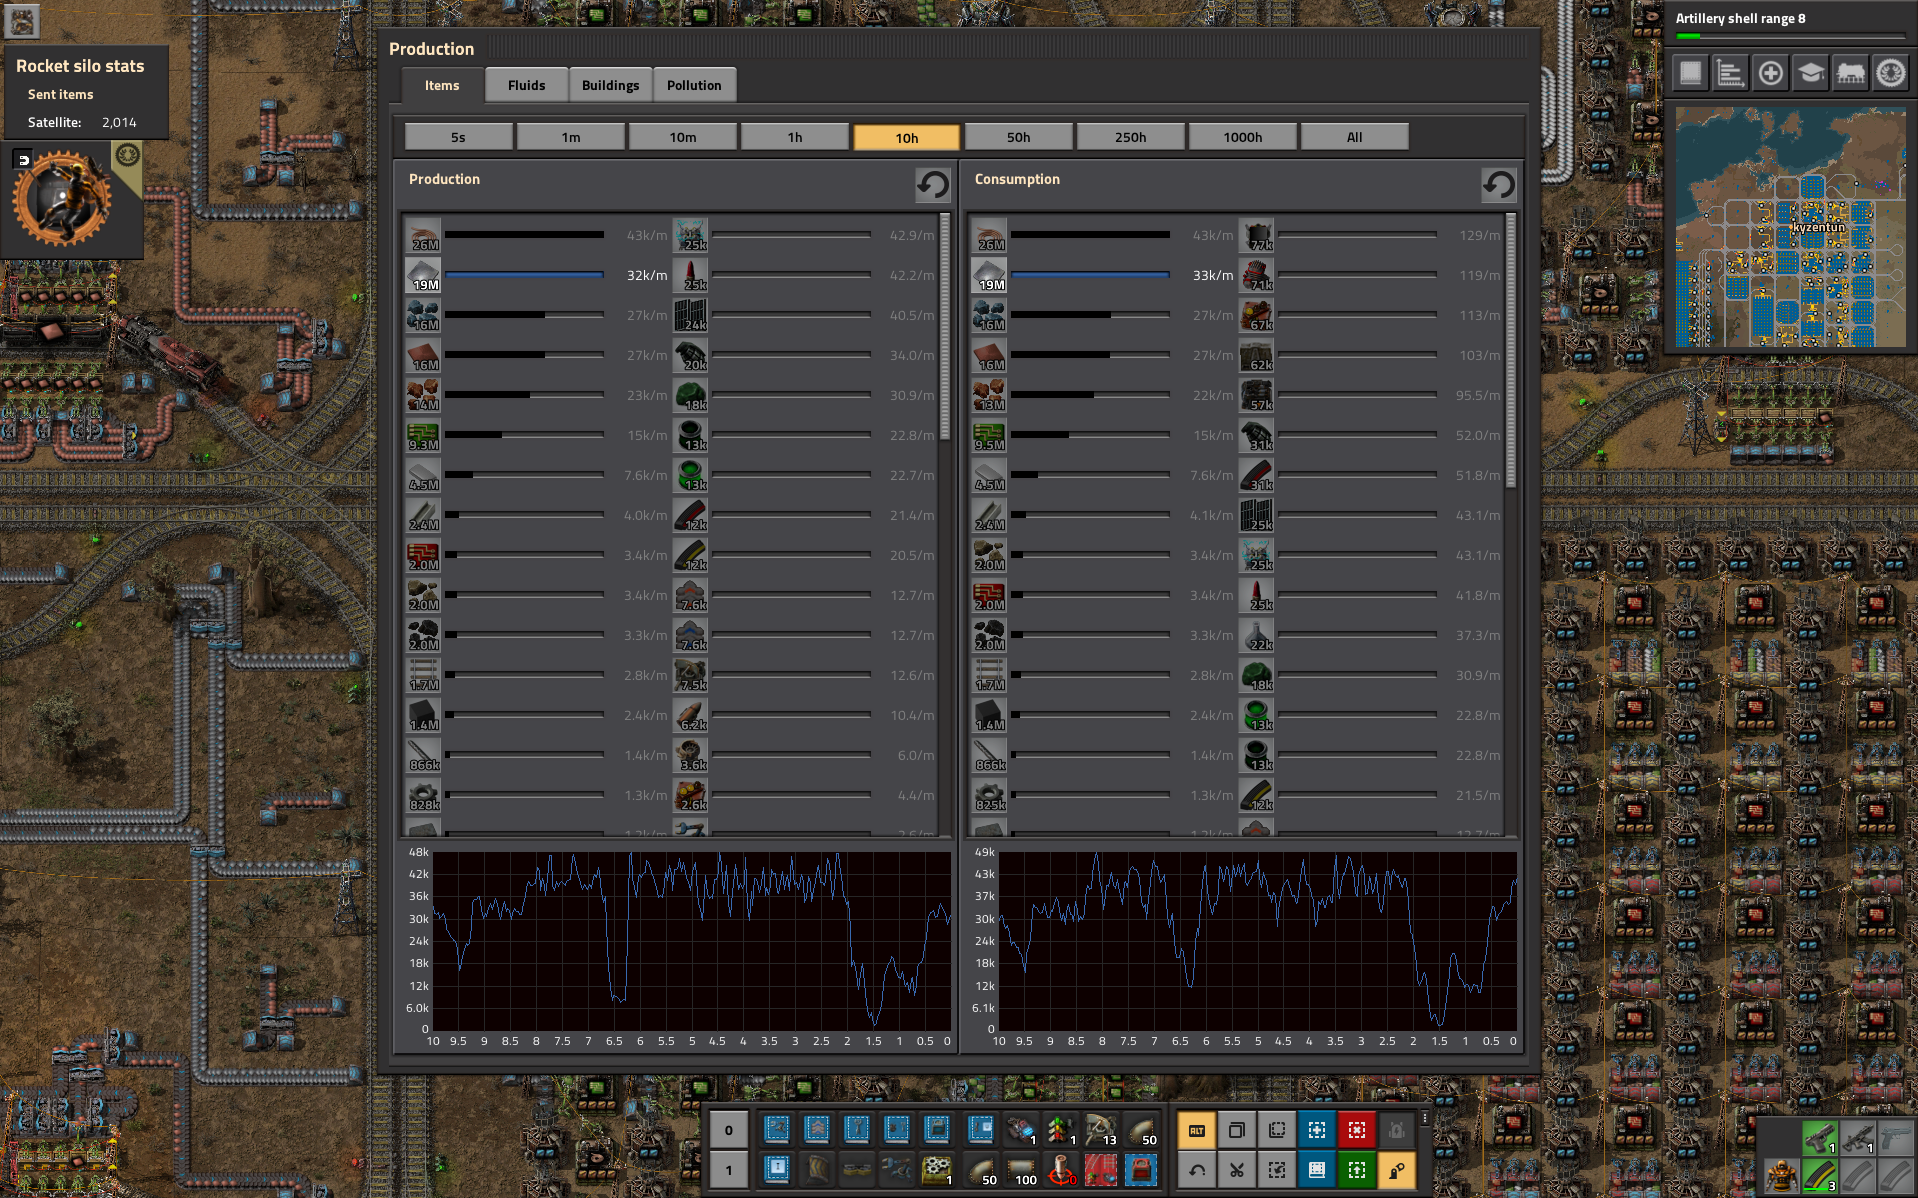The width and height of the screenshot is (1918, 1198).
Task: Toggle the greyed-out roboport shortcut
Action: coord(1396,1130)
